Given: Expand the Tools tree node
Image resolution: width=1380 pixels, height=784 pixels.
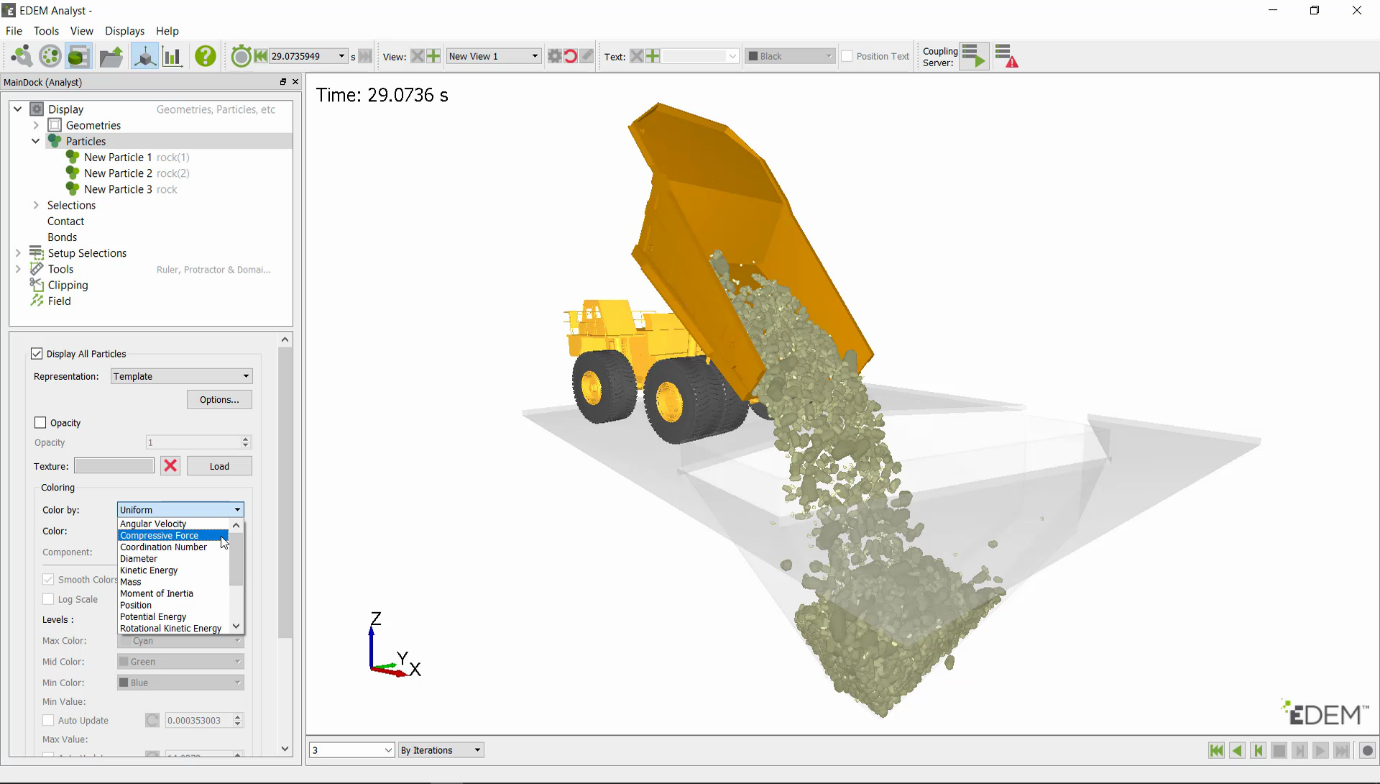Looking at the screenshot, I should 18,269.
